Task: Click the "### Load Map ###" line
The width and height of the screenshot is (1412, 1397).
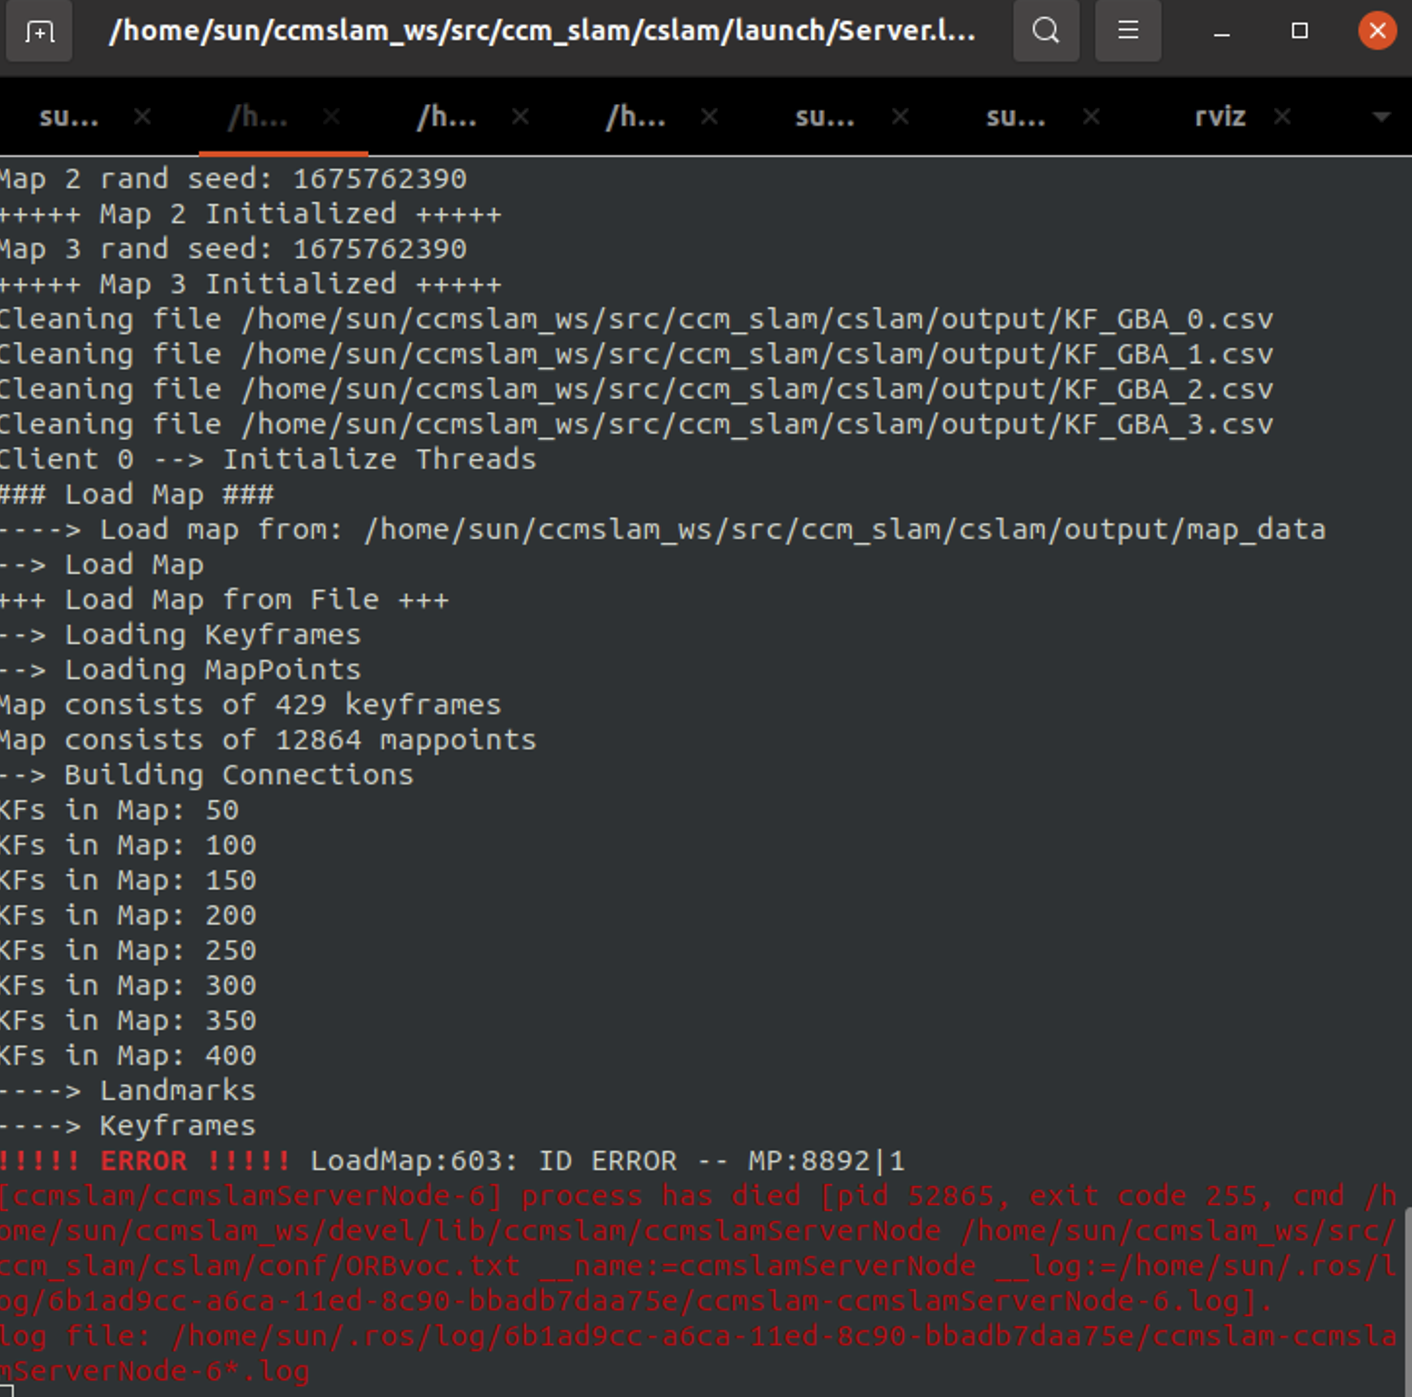Action: tap(137, 494)
